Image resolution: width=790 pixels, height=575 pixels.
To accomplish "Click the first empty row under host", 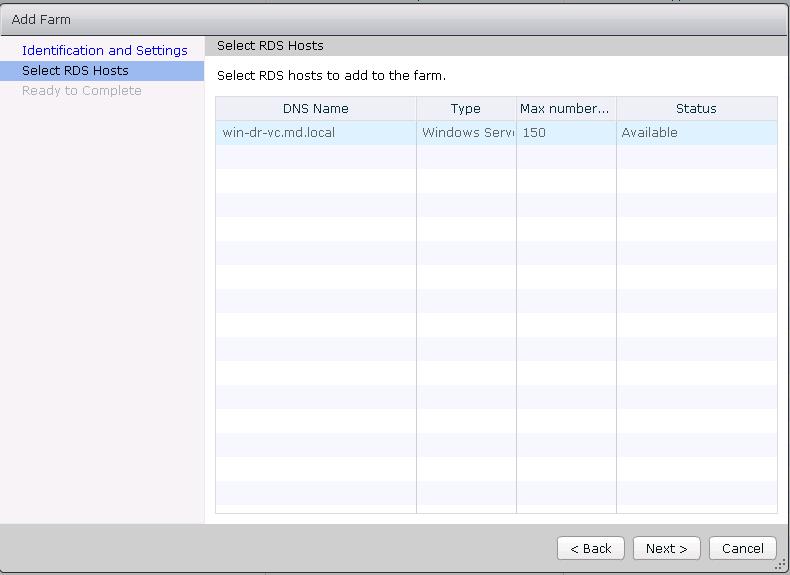I will pos(315,157).
